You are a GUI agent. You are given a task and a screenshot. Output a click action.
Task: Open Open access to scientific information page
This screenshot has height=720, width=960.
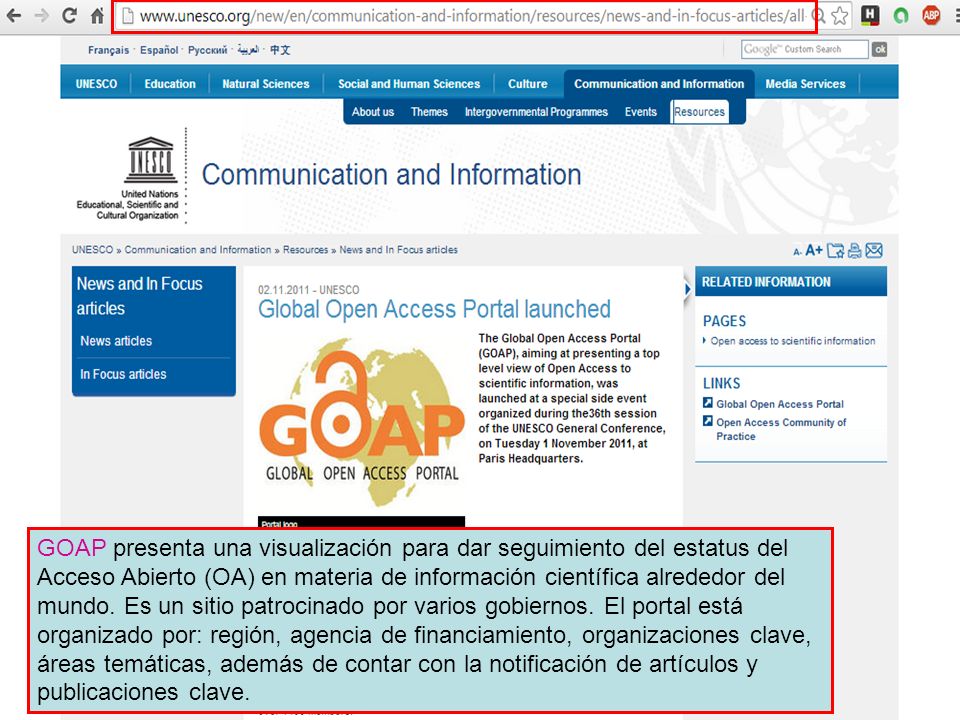[x=793, y=341]
